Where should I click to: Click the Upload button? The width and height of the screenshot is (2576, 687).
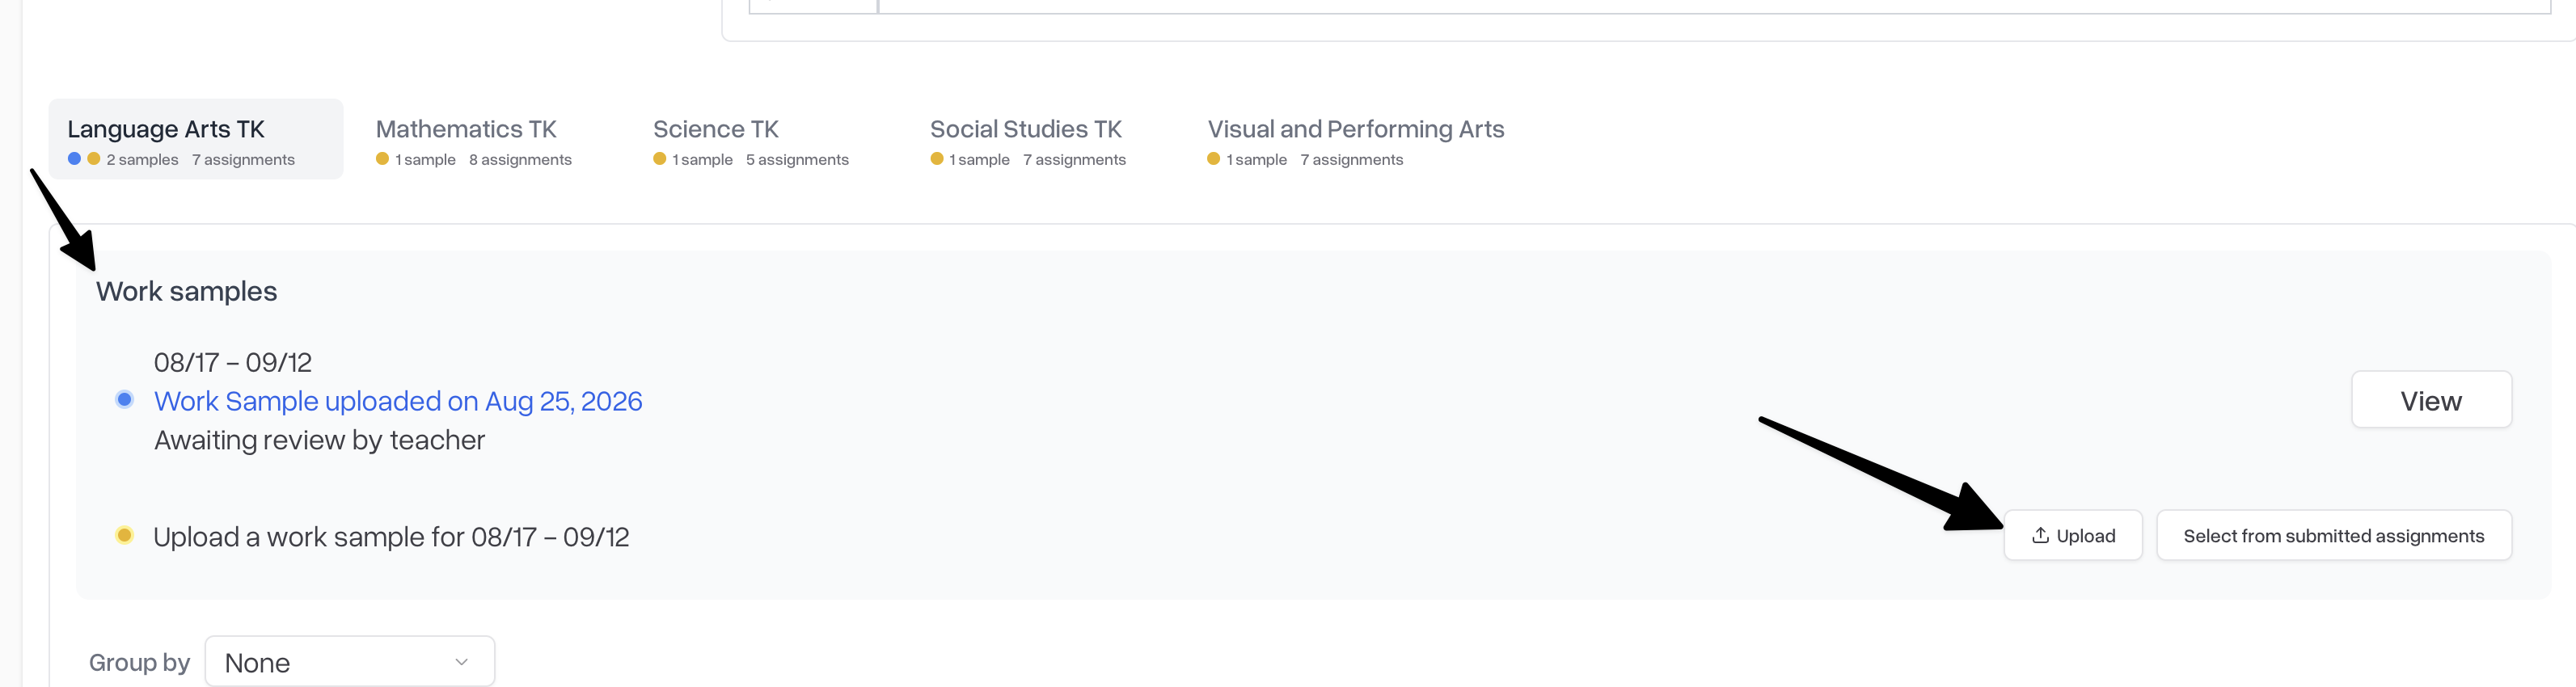click(2073, 536)
